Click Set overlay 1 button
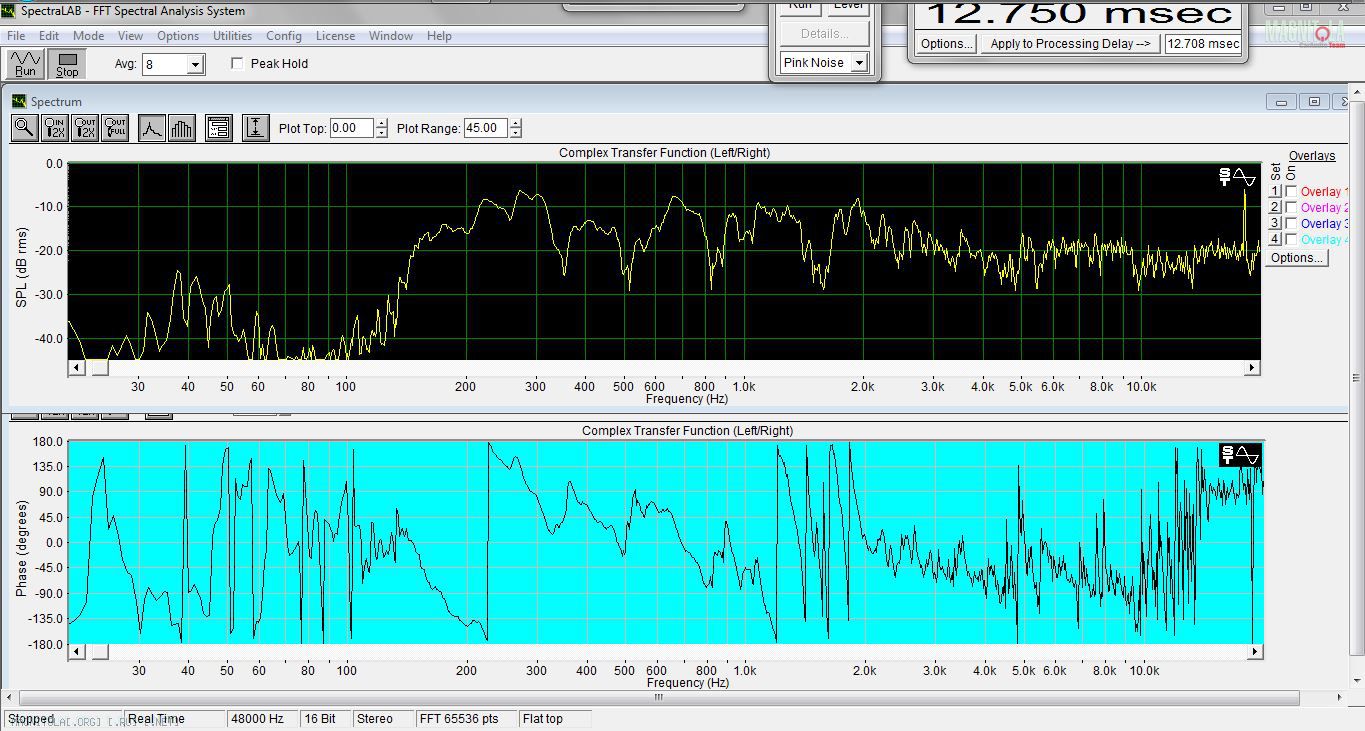 pyautogui.click(x=1275, y=191)
